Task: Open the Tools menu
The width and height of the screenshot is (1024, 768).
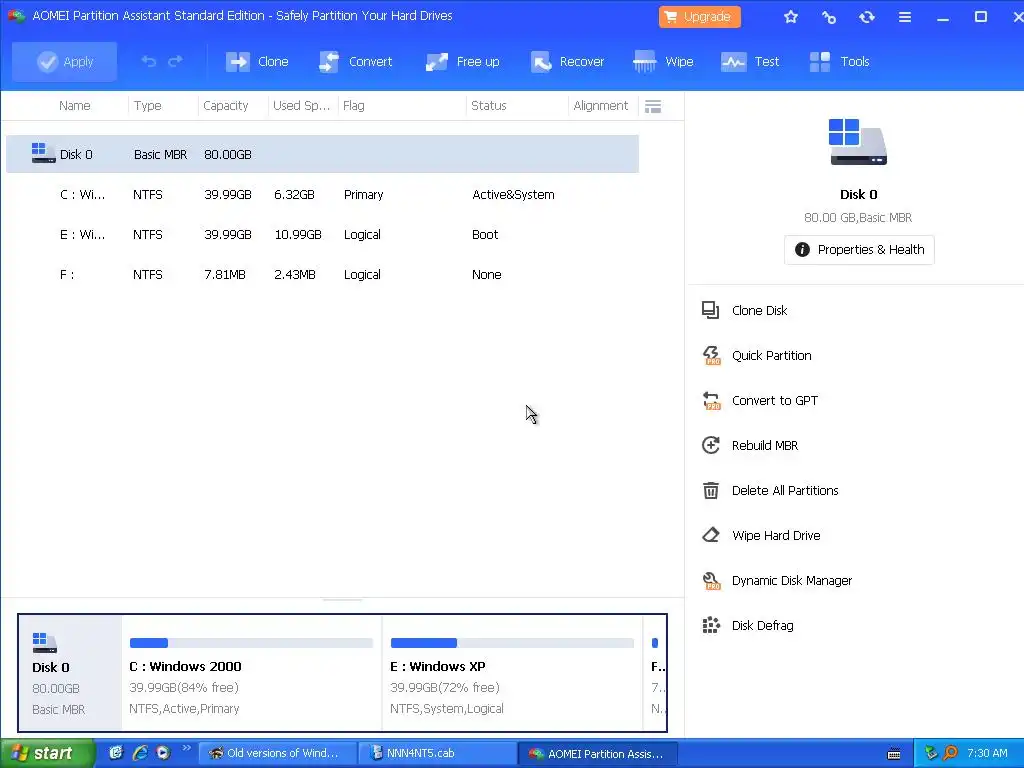Action: [x=839, y=61]
